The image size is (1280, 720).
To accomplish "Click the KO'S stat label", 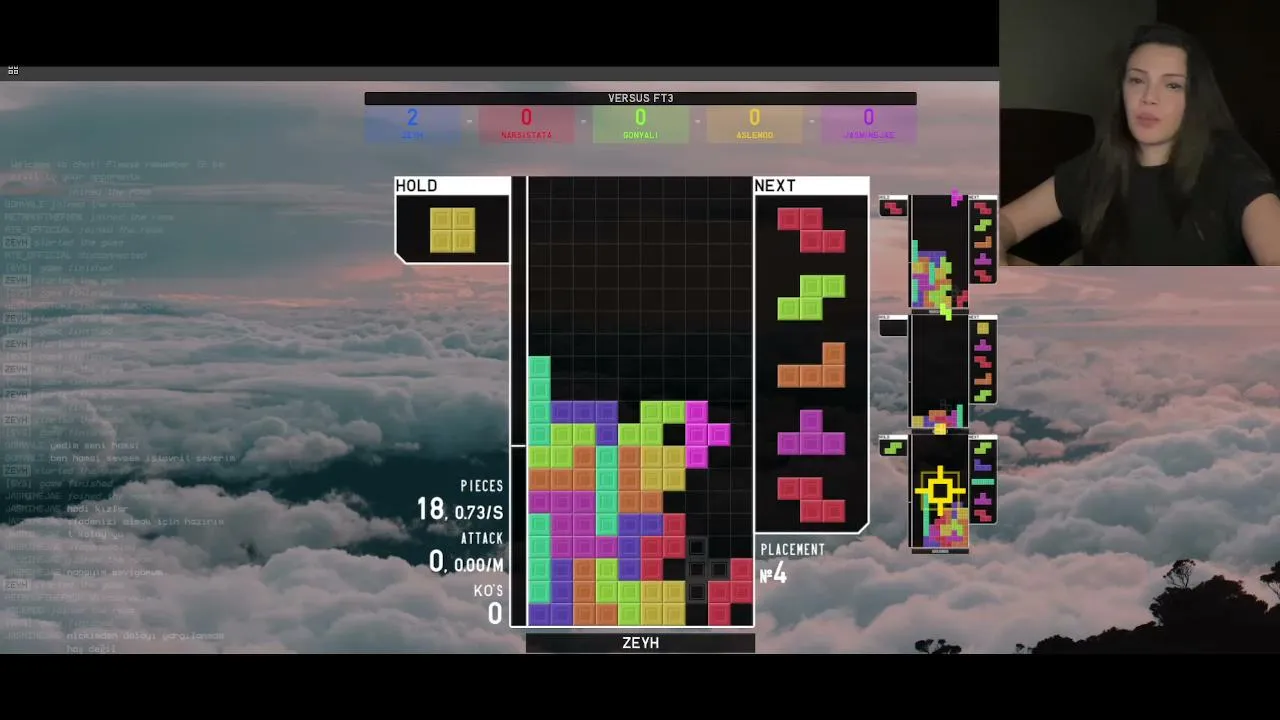I will click(x=489, y=591).
